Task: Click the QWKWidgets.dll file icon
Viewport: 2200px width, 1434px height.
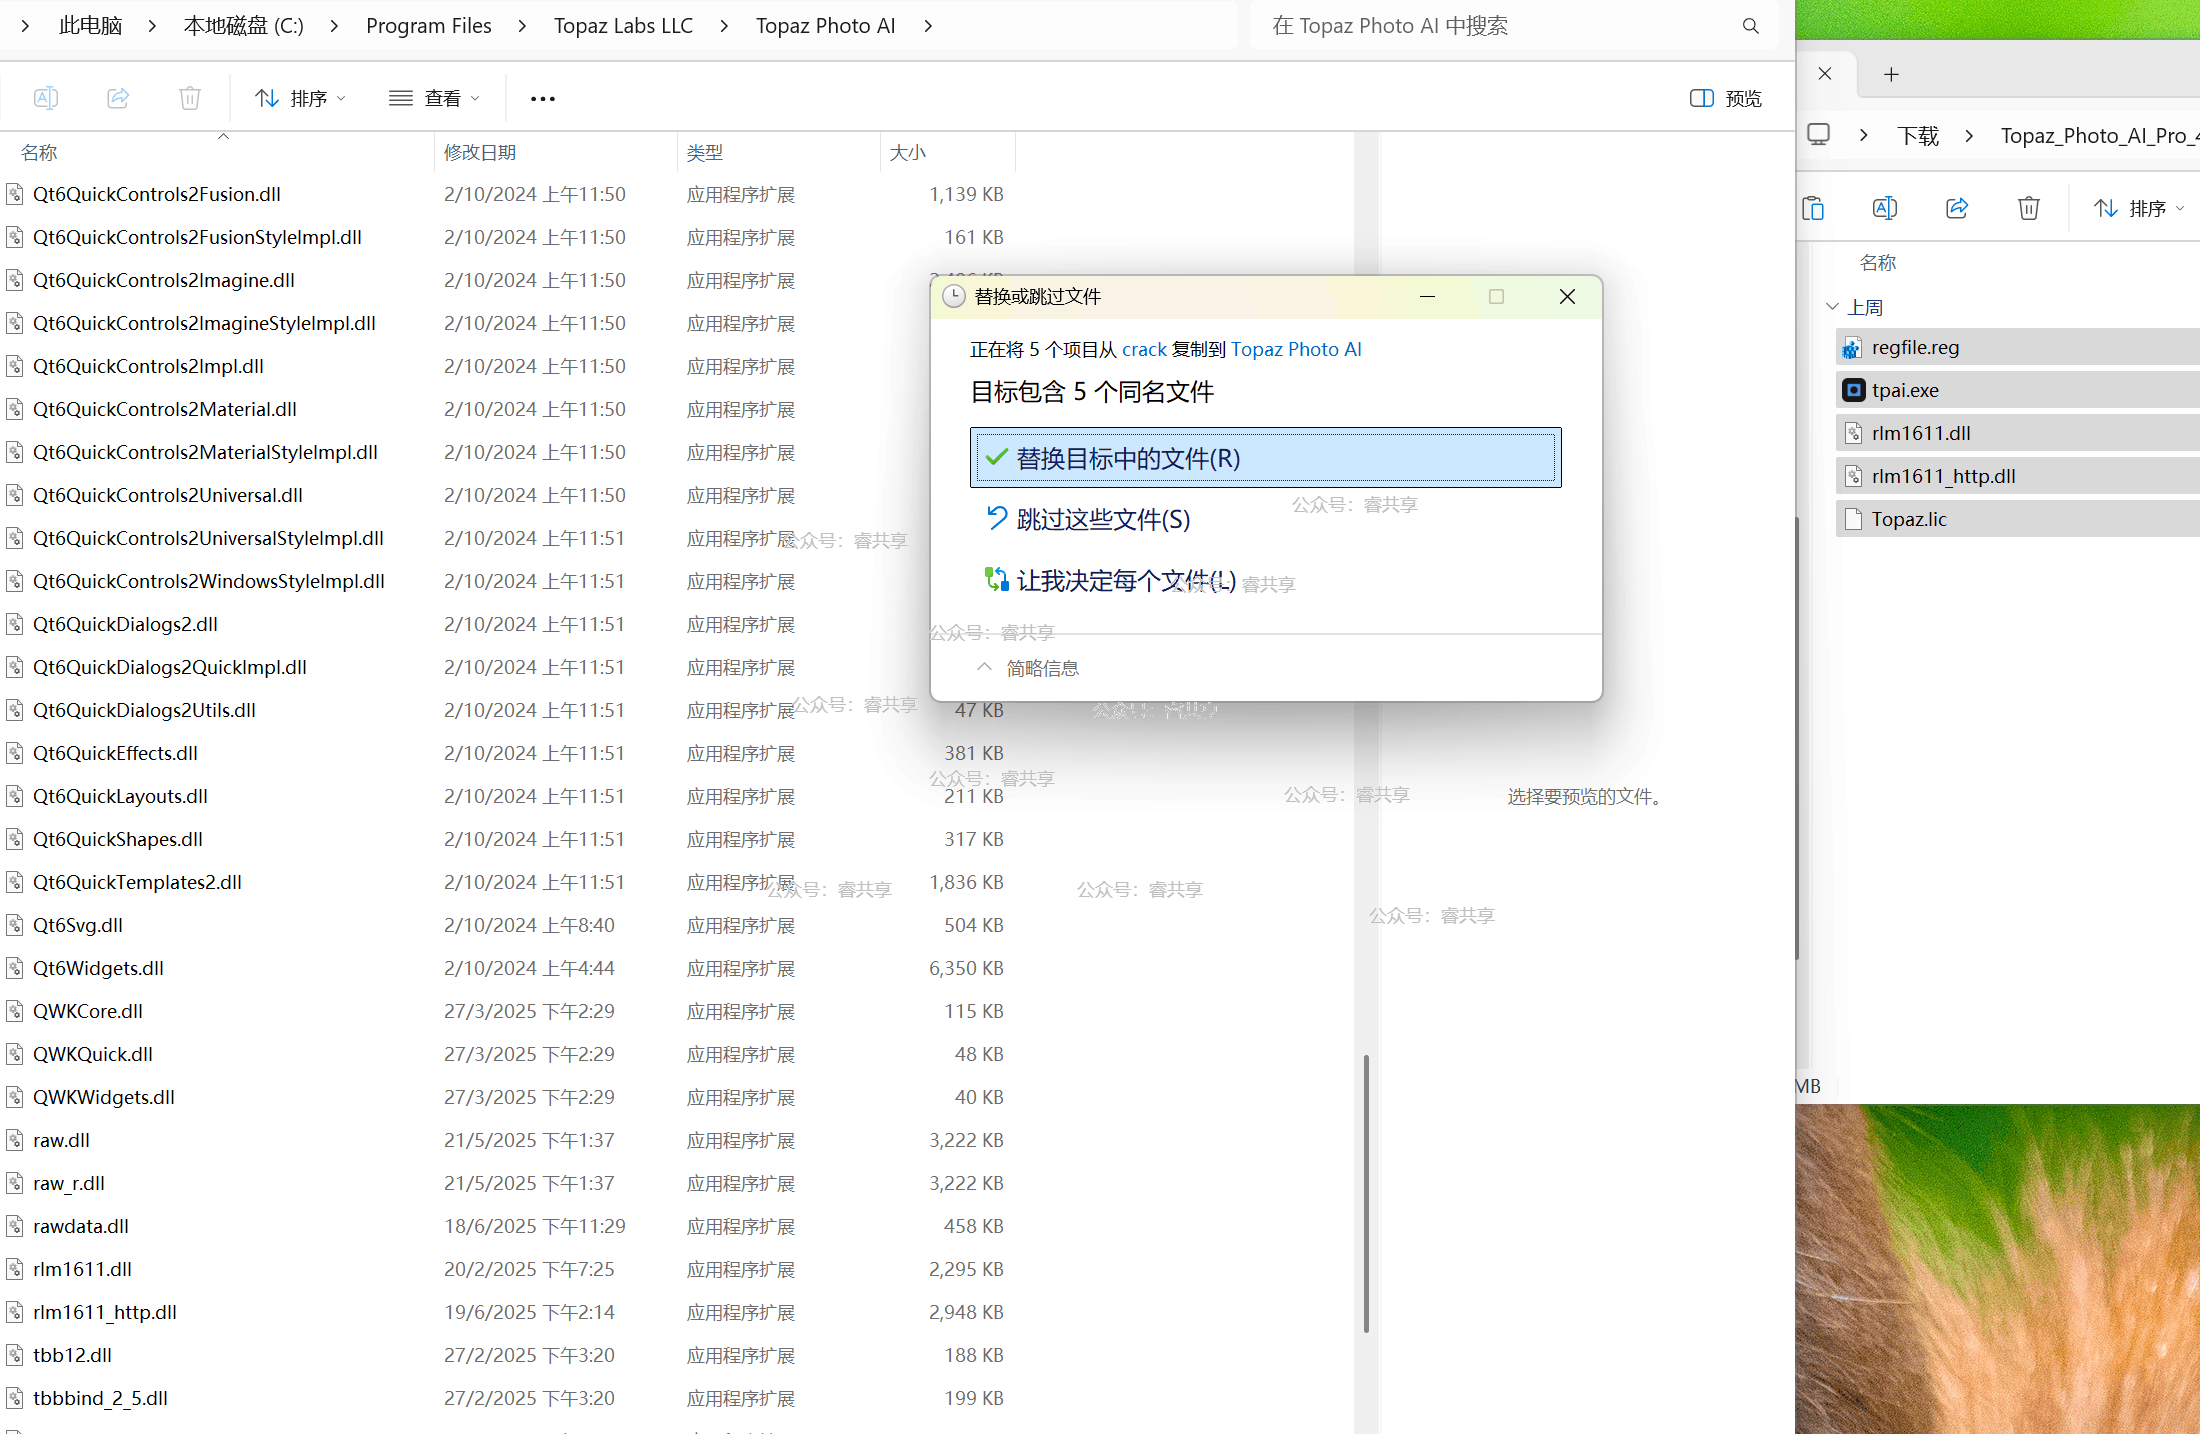Action: click(x=15, y=1097)
